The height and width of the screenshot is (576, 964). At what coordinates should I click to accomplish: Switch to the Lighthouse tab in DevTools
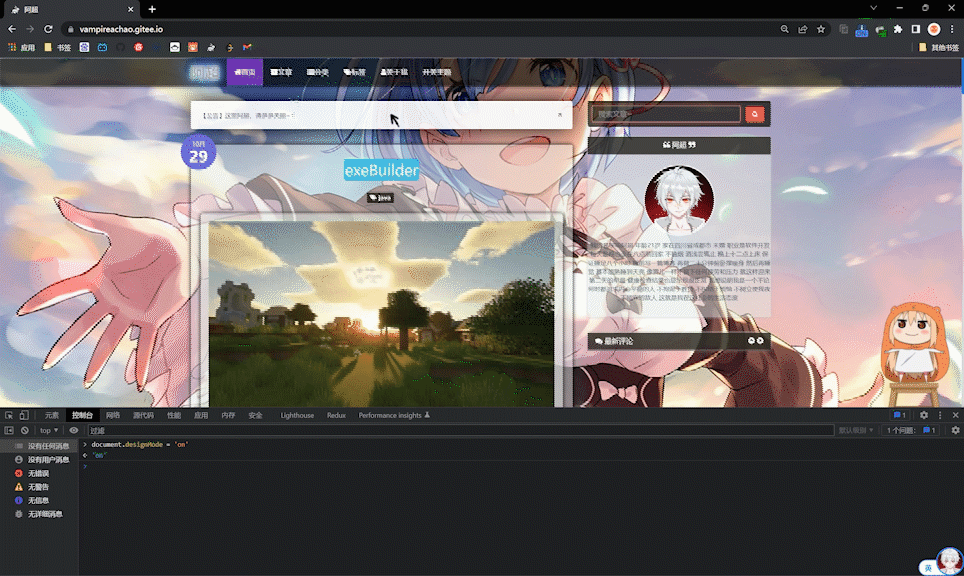[297, 415]
